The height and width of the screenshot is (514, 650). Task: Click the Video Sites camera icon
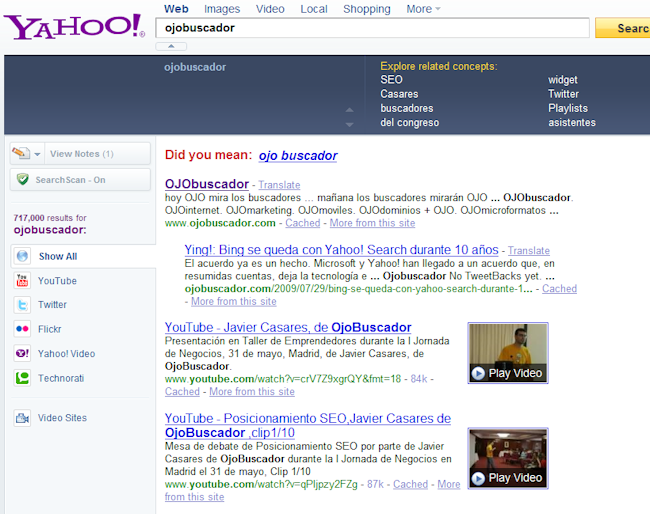tap(22, 418)
